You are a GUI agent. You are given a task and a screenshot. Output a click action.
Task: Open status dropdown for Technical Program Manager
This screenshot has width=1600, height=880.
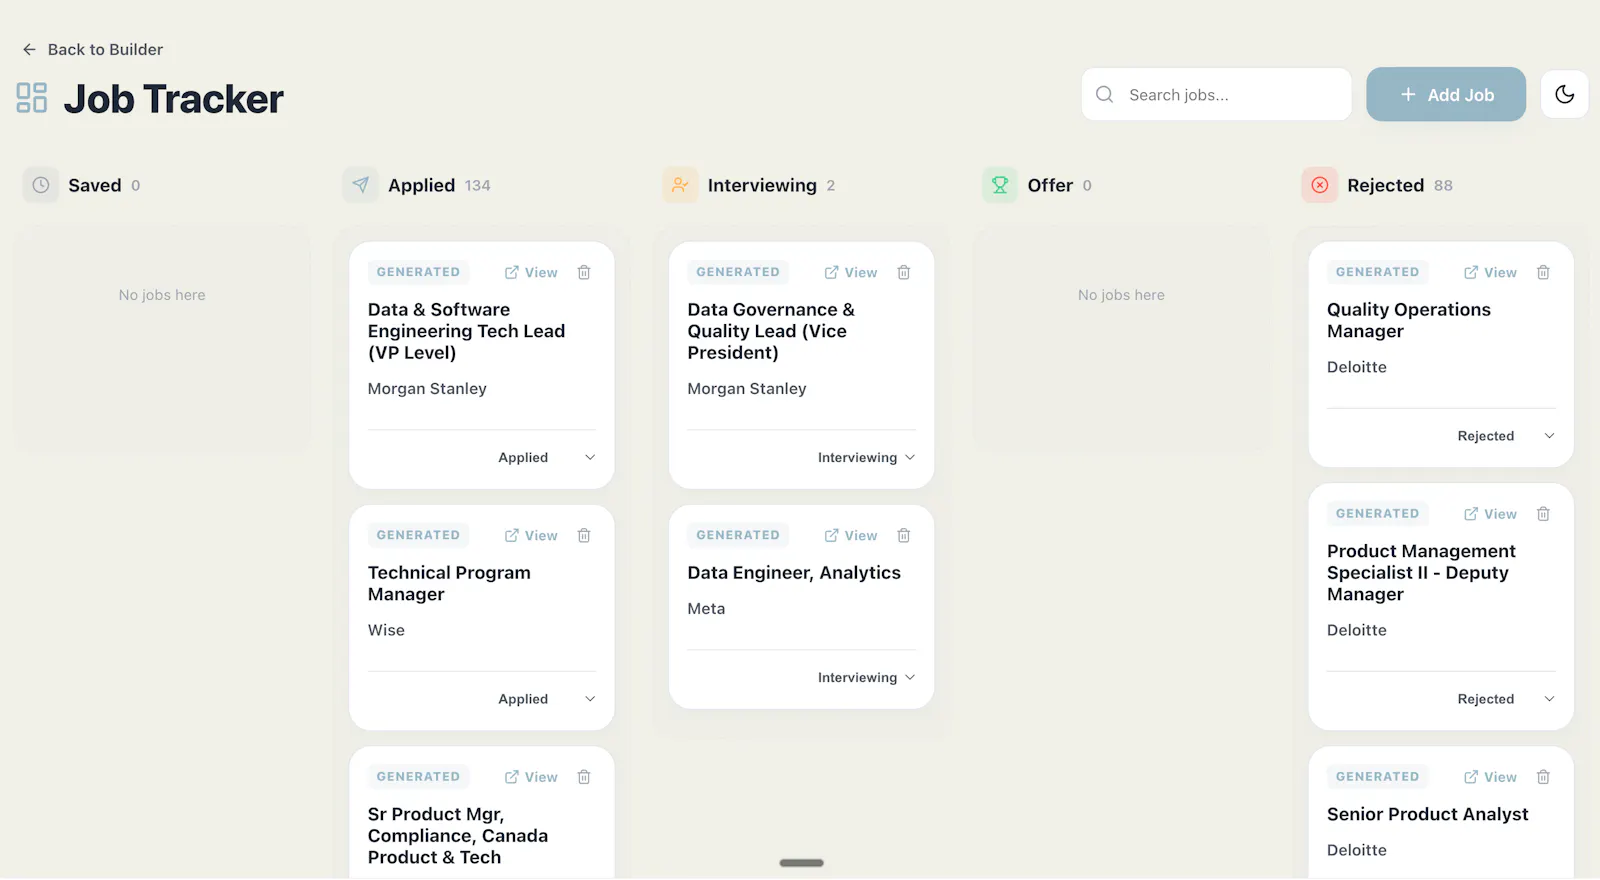546,699
